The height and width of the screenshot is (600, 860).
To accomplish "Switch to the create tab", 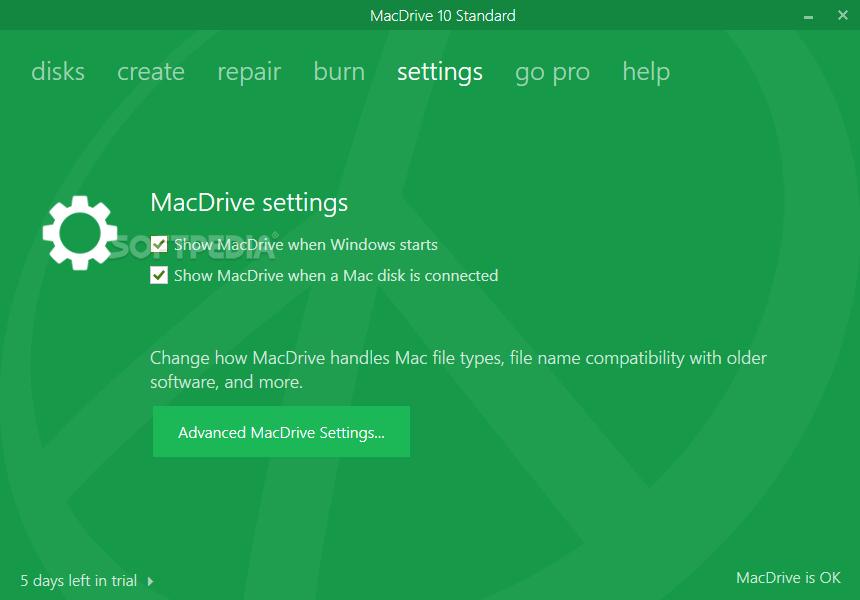I will [151, 72].
